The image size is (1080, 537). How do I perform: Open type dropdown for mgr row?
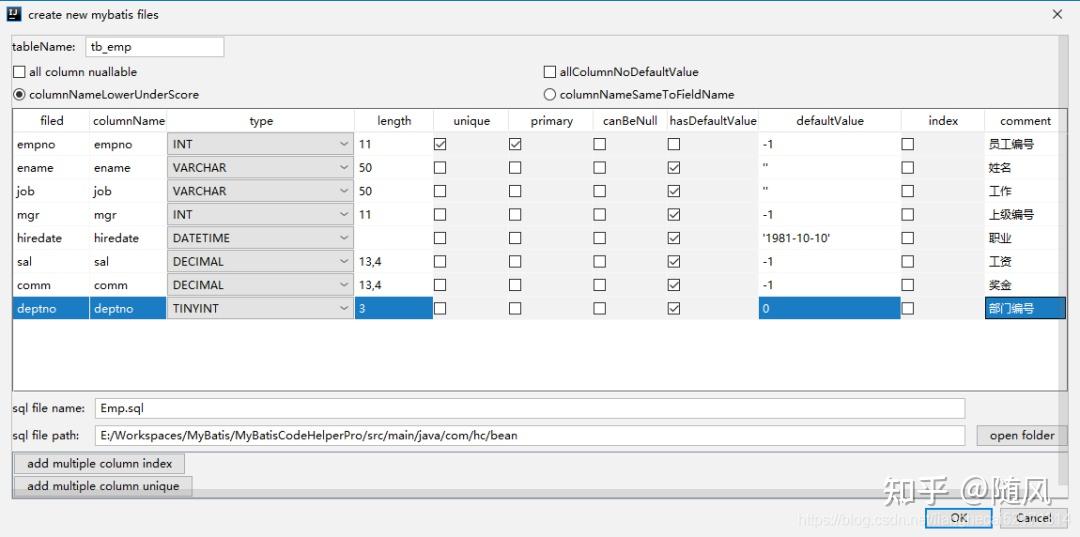coord(260,214)
